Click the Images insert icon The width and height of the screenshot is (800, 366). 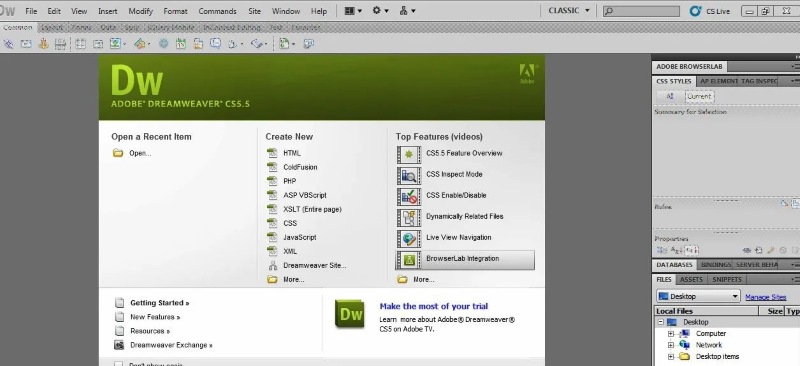pyautogui.click(x=115, y=44)
